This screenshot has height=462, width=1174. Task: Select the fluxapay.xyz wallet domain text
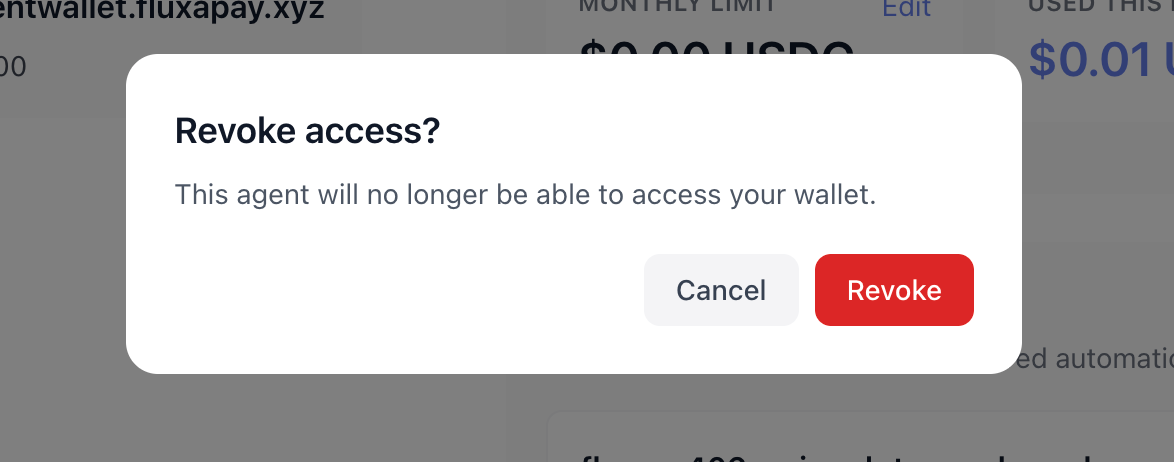(x=160, y=12)
